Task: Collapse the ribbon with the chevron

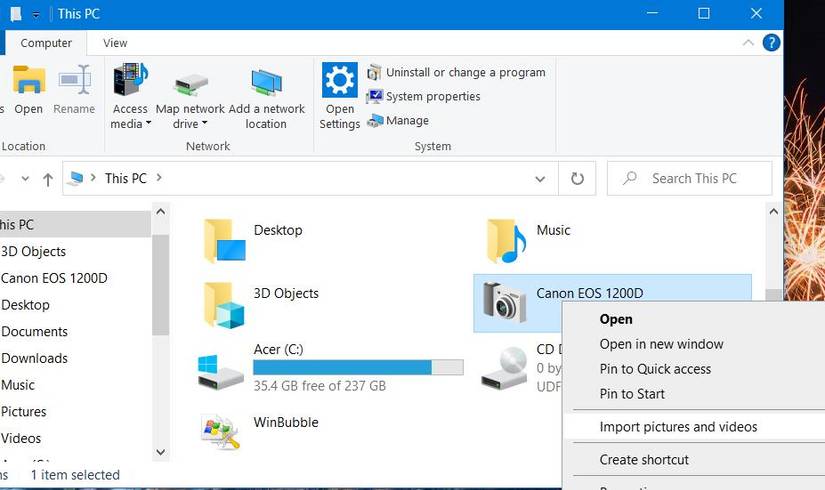Action: [x=748, y=43]
